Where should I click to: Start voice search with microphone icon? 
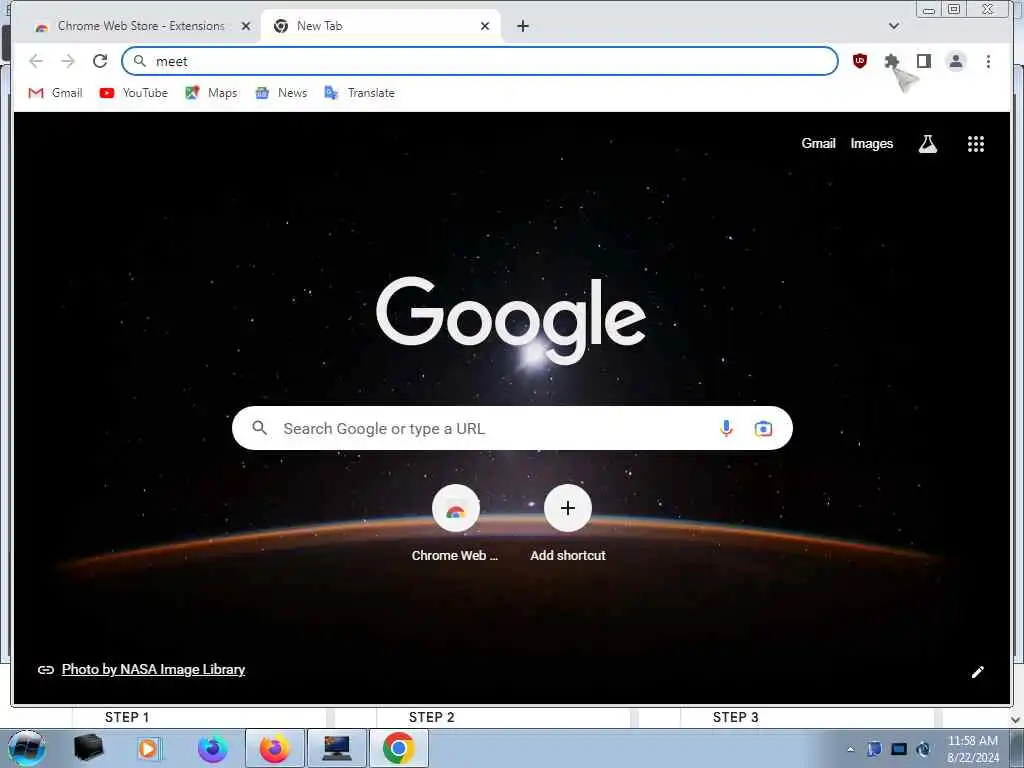(726, 428)
